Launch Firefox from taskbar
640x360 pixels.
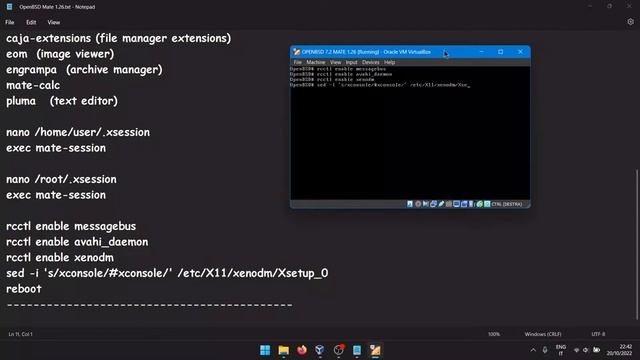[302, 350]
